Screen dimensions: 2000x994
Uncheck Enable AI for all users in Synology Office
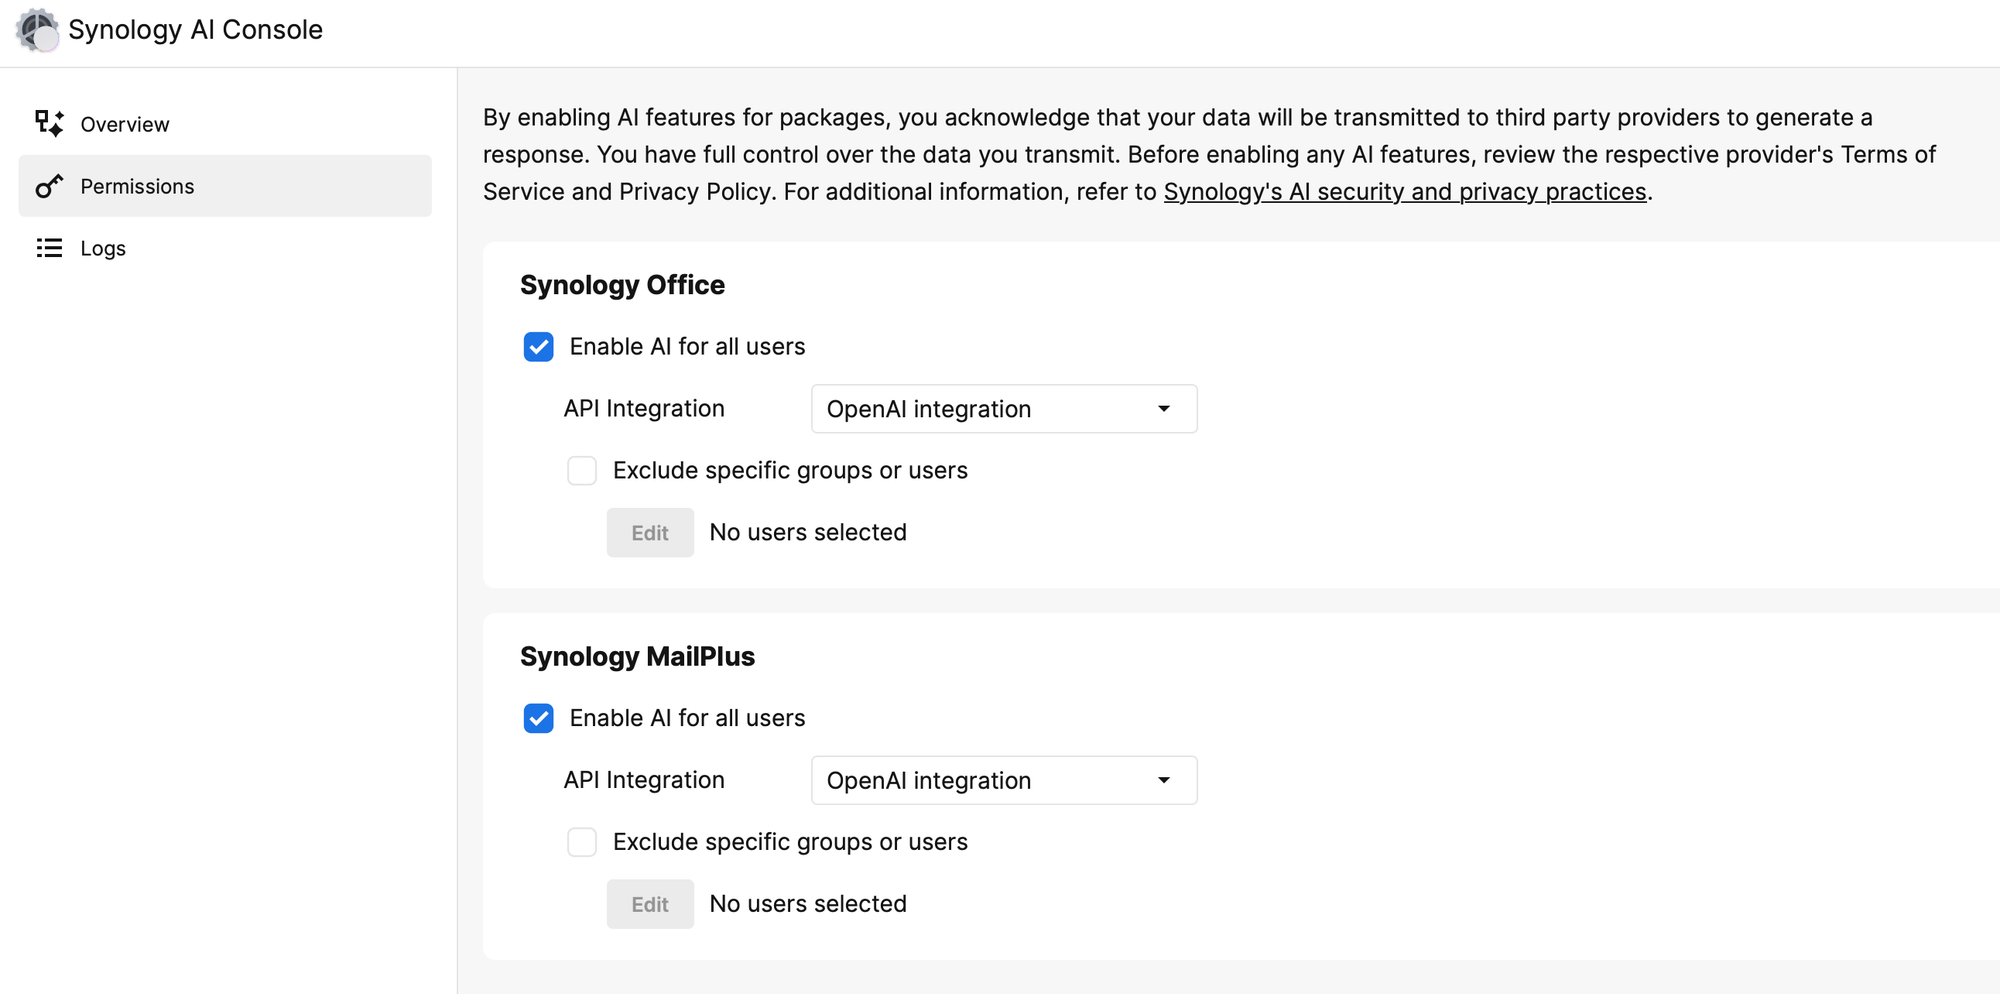pyautogui.click(x=539, y=347)
